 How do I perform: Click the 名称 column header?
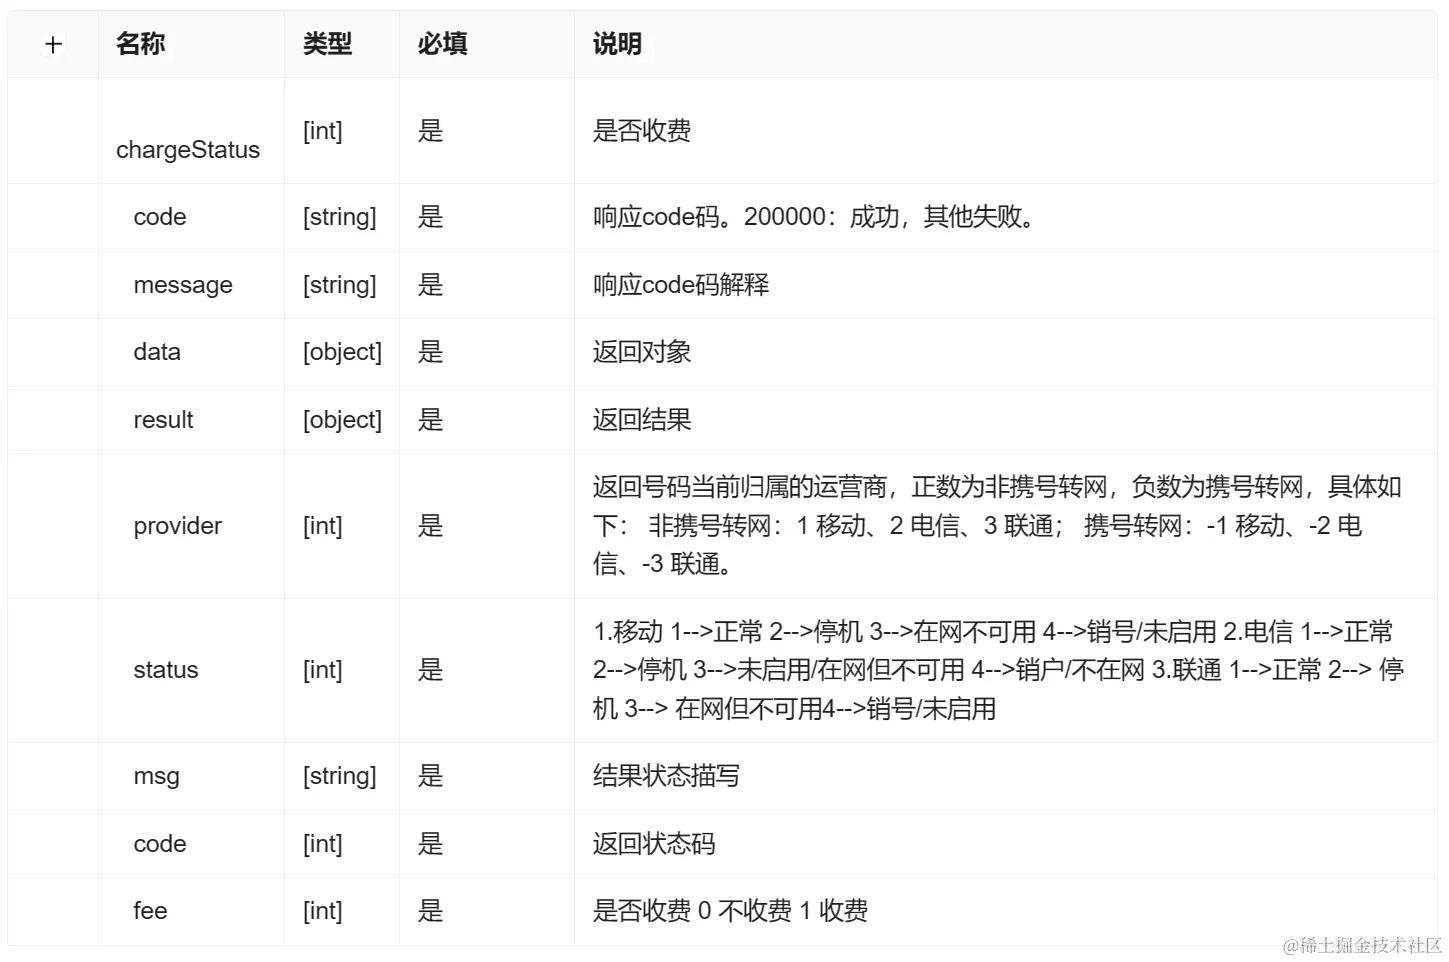click(x=140, y=44)
